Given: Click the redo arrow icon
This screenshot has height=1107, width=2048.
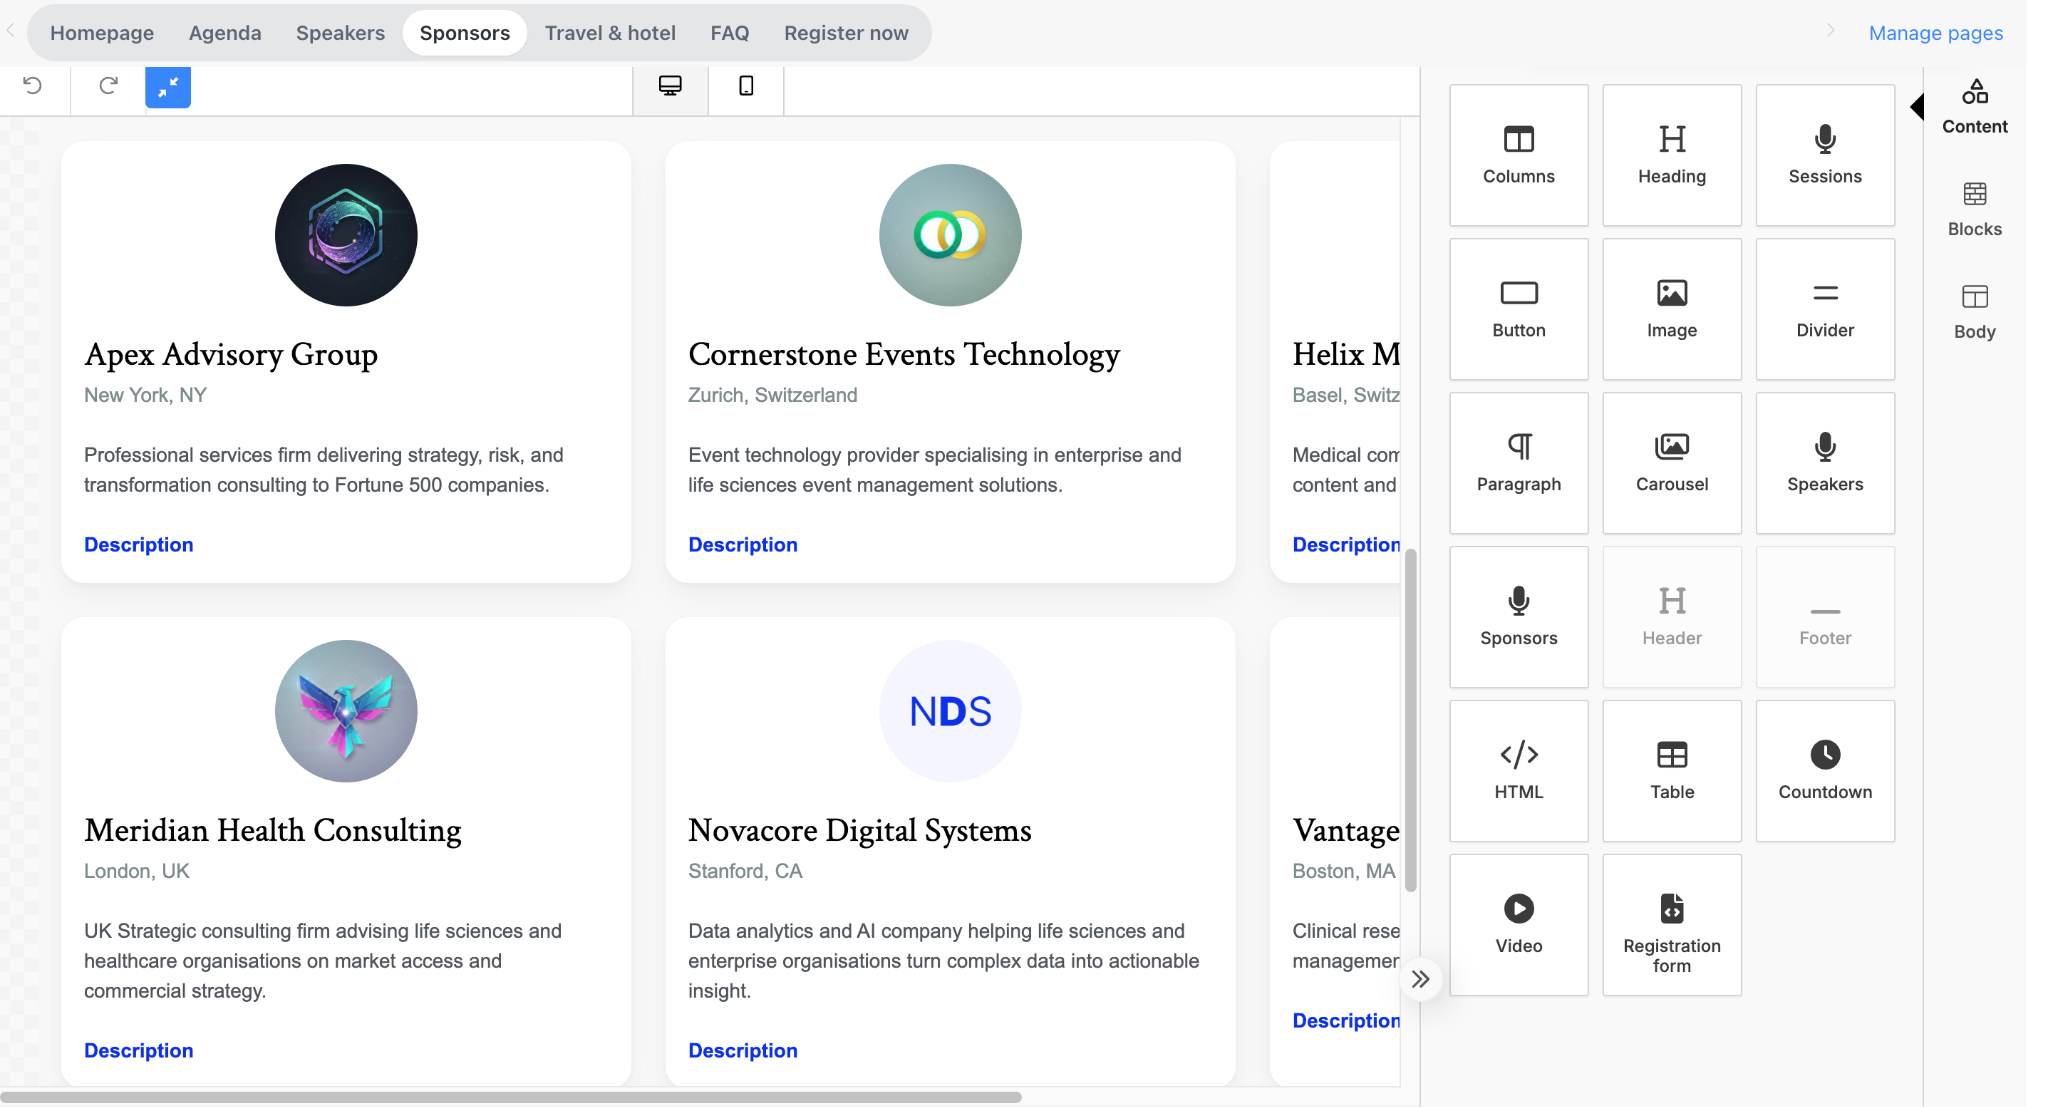Looking at the screenshot, I should 108,86.
